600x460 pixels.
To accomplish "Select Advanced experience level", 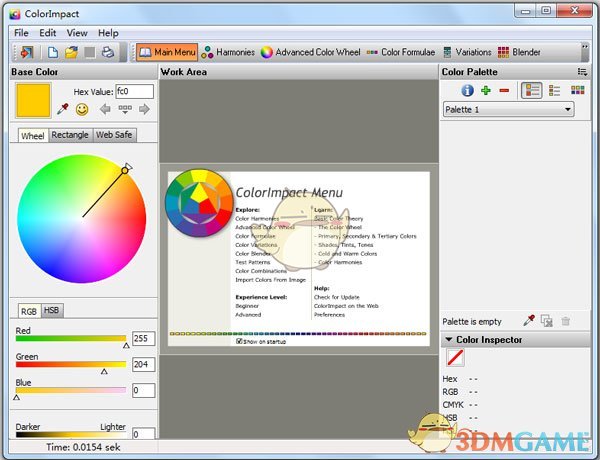I will tap(248, 315).
